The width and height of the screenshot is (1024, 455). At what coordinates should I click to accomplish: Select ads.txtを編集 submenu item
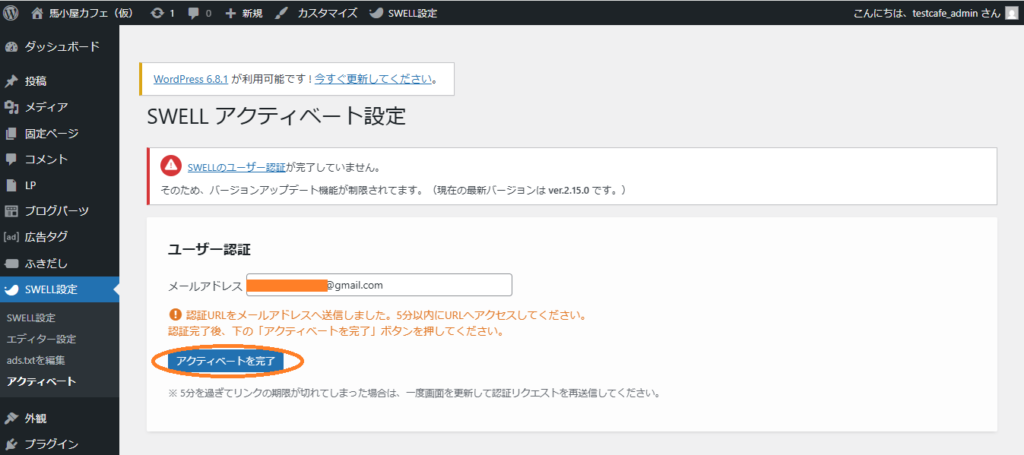36,360
